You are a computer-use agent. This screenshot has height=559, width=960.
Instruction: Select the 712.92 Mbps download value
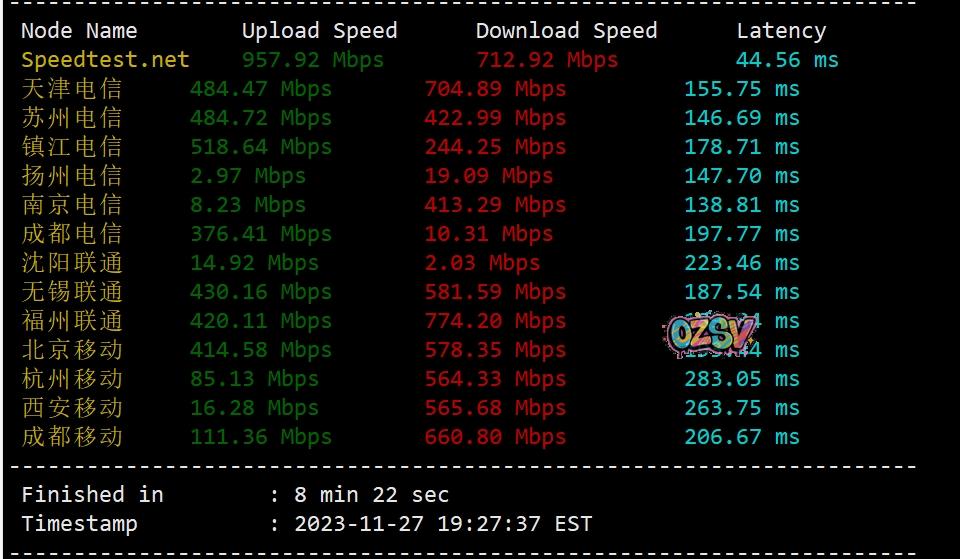pos(547,60)
